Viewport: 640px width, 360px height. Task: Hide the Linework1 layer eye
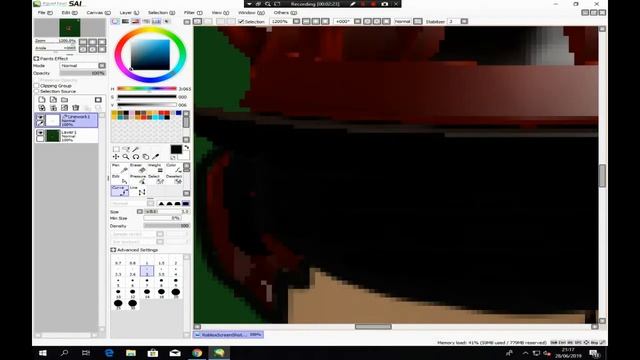[x=40, y=118]
